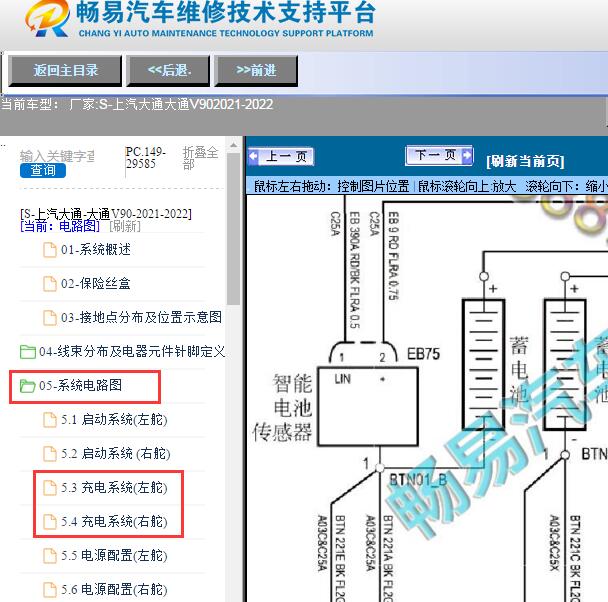Click the 当前车型 vehicle model text
Image resolution: width=608 pixels, height=602 pixels.
pos(137,104)
